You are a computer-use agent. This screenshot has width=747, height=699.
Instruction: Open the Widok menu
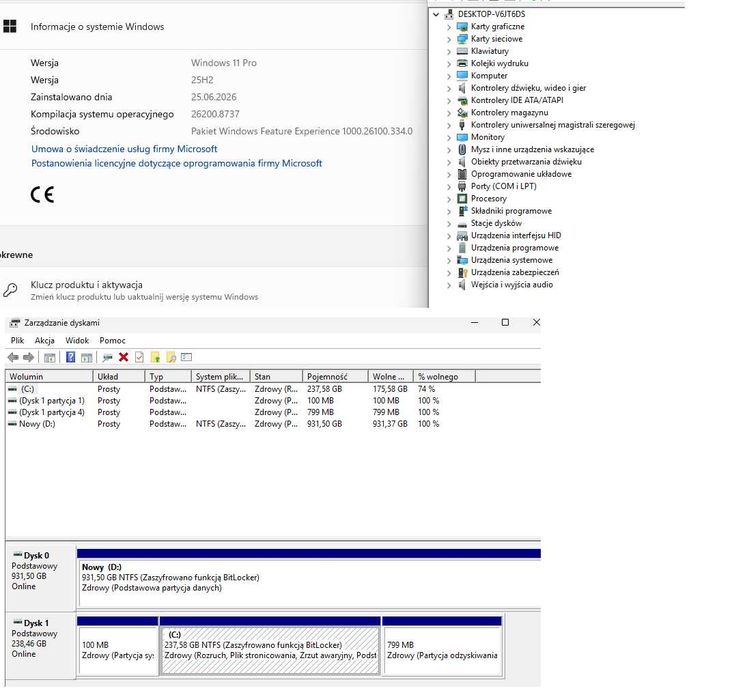[x=77, y=340]
